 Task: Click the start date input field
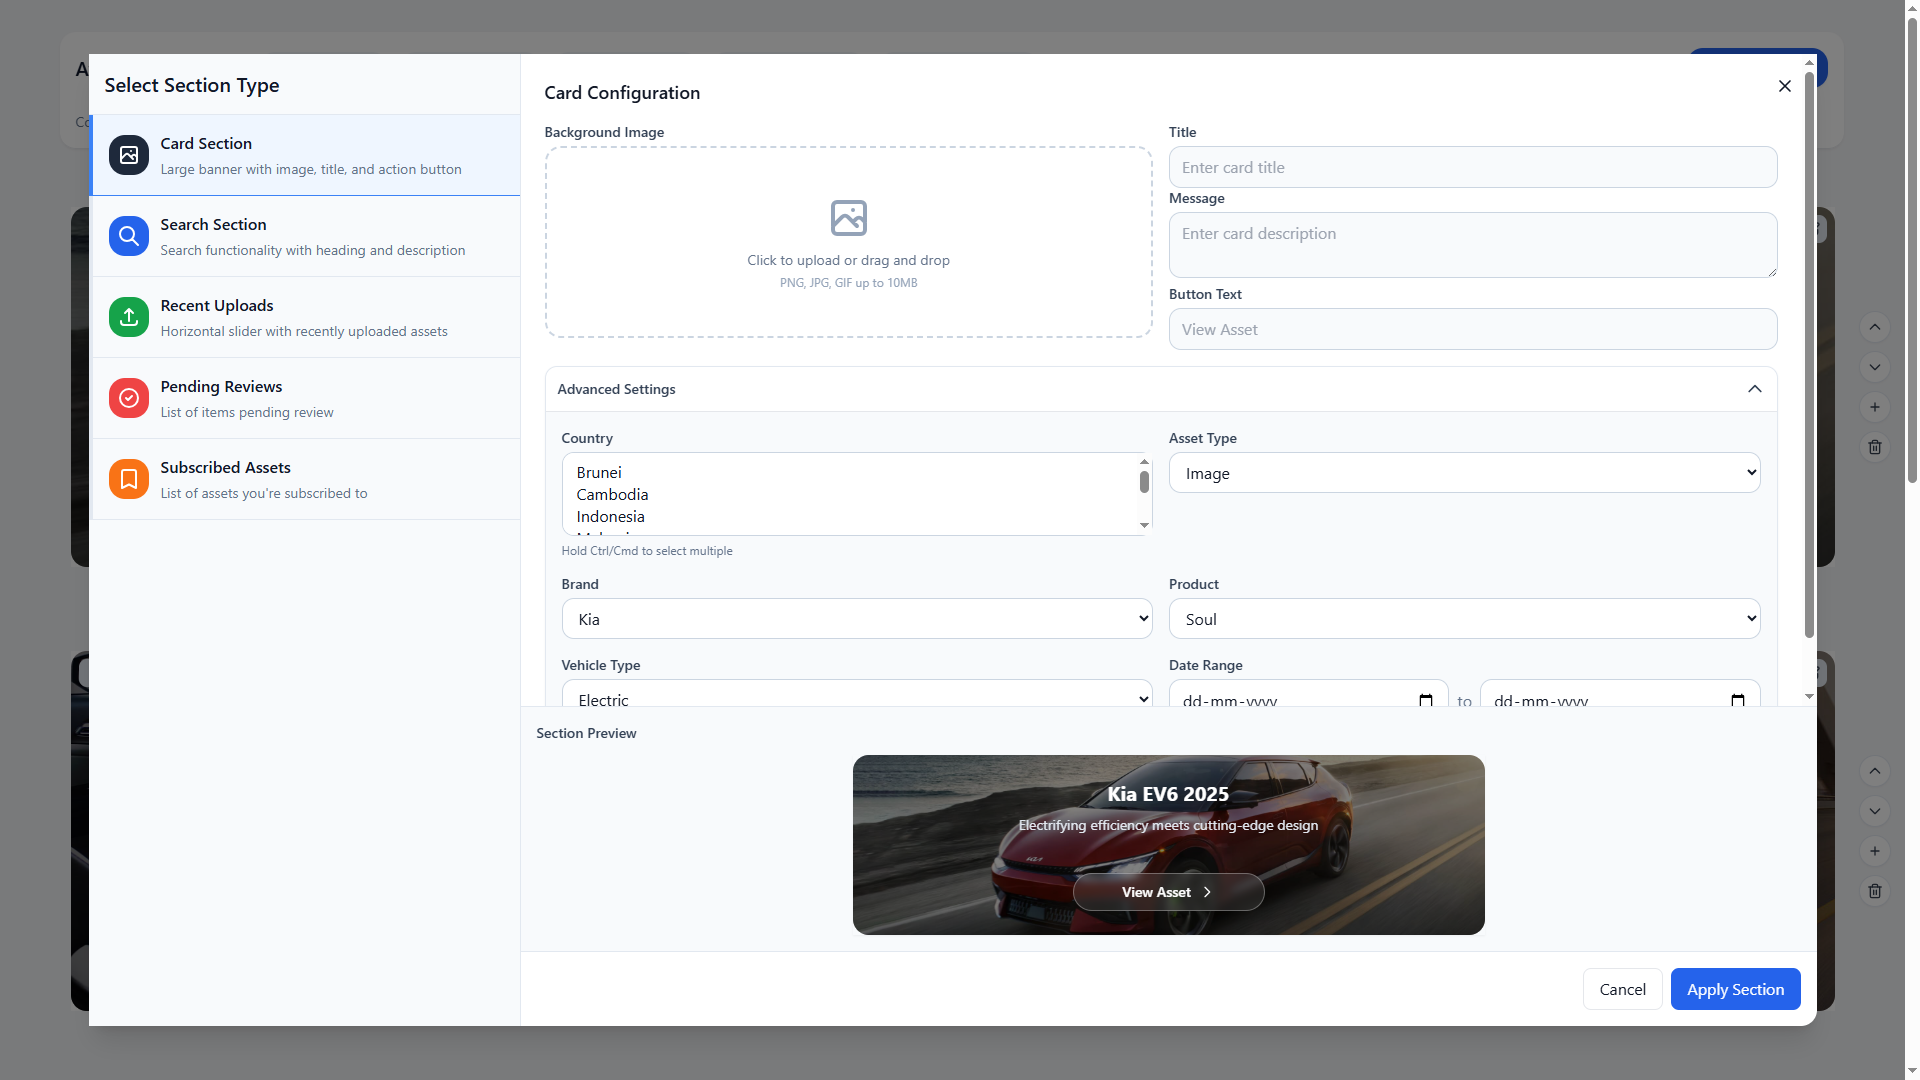1308,694
